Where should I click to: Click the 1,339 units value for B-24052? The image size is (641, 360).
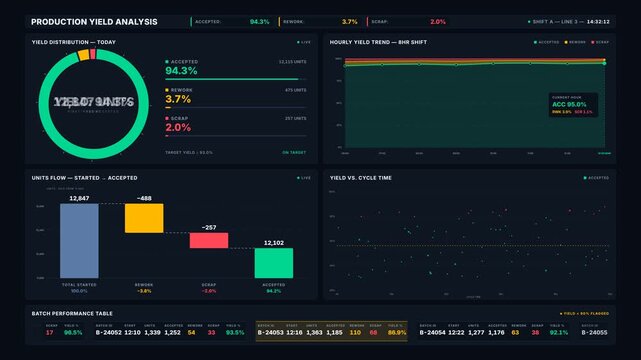pos(152,333)
